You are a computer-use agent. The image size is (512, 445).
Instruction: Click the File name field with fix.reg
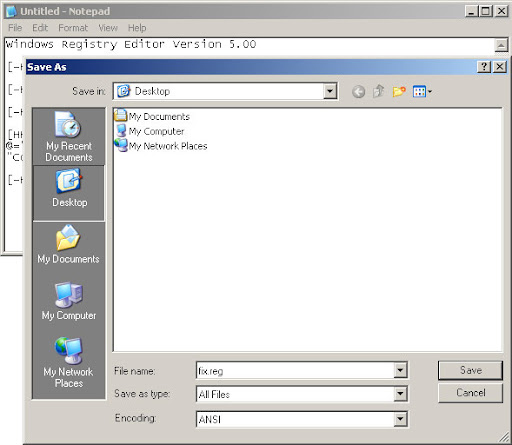coord(295,370)
